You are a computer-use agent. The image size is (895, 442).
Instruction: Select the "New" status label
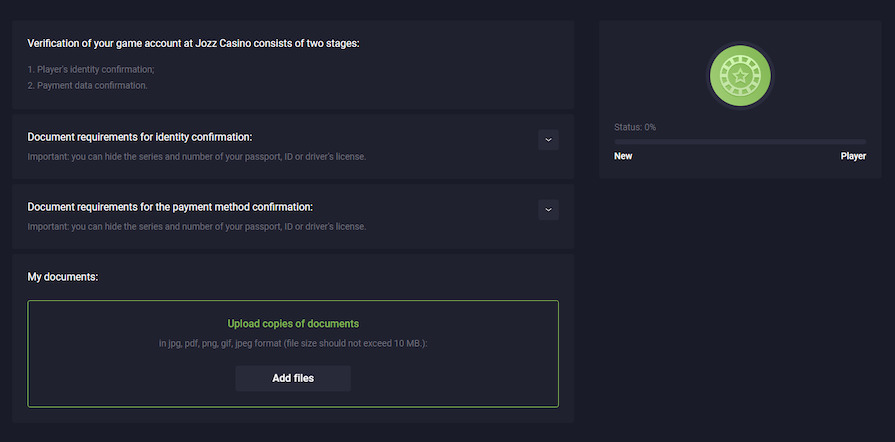click(623, 156)
